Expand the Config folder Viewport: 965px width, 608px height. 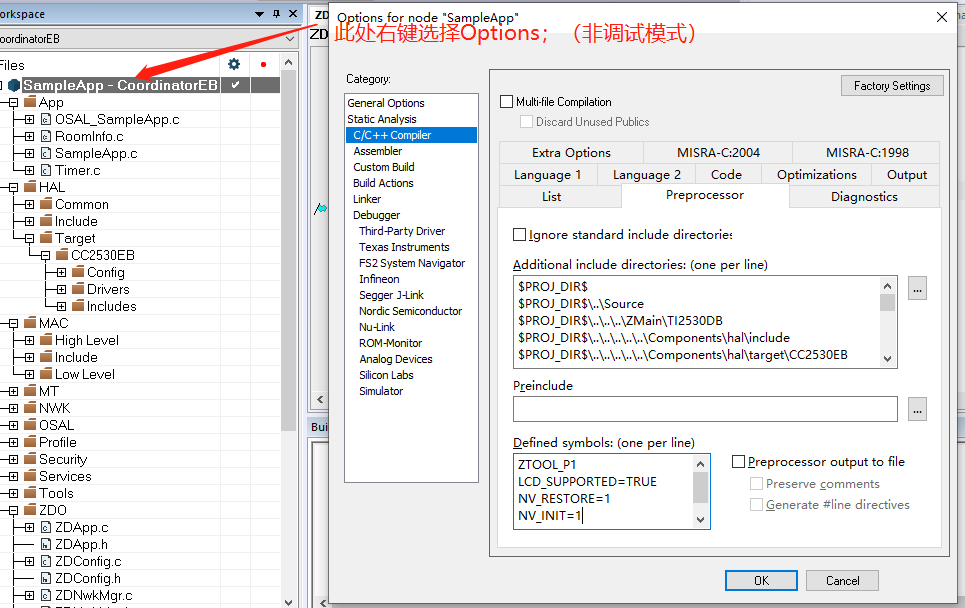(x=61, y=272)
